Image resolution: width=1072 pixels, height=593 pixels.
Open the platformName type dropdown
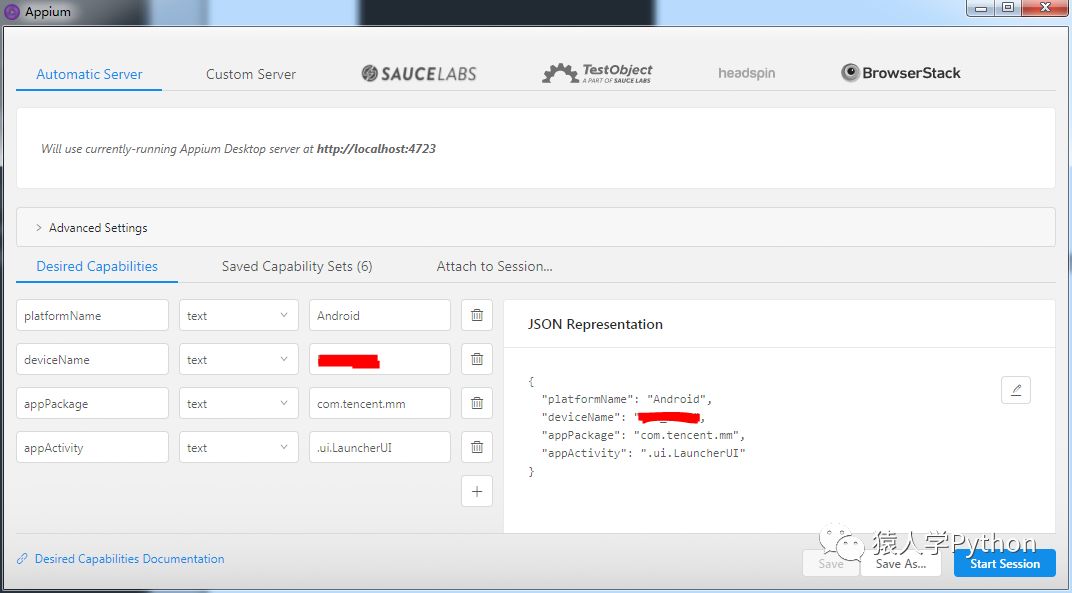(x=239, y=315)
